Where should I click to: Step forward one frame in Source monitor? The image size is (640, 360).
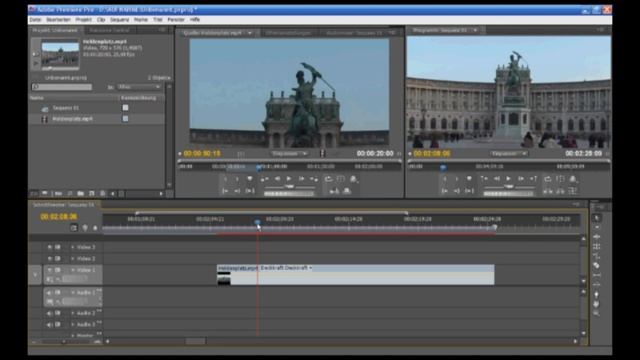tap(301, 179)
